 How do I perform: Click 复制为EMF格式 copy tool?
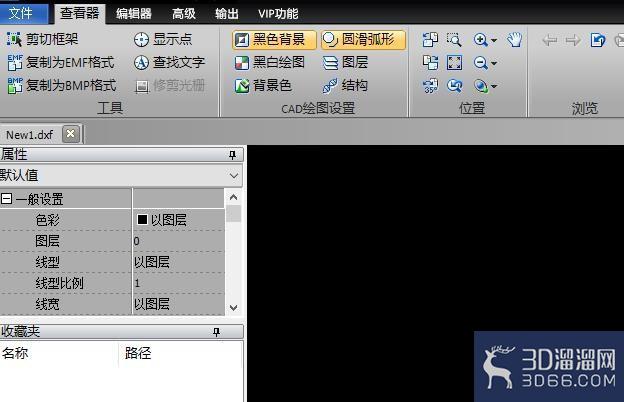pyautogui.click(x=60, y=62)
